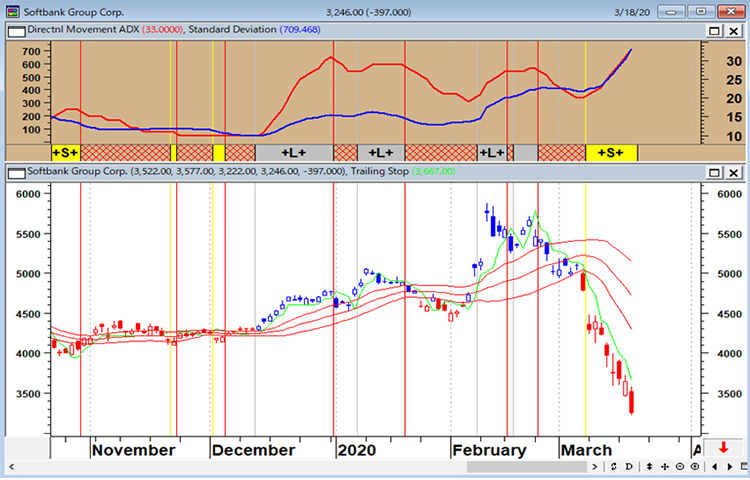
Task: Click the refresh cycle icon in bottom toolbar
Action: pyautogui.click(x=615, y=467)
